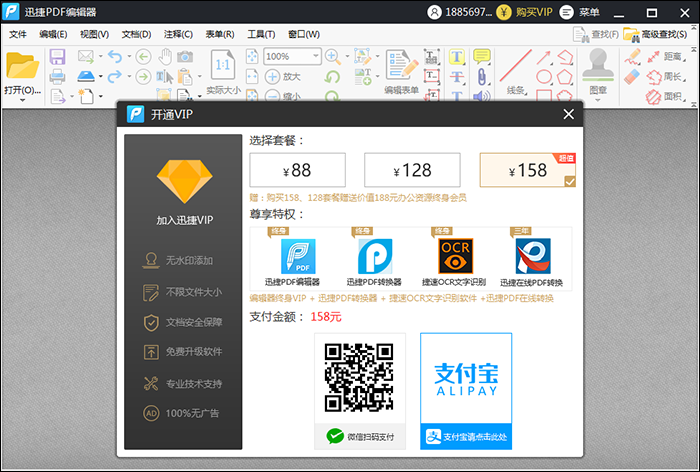The image size is (700, 472).
Task: Select the Eraser tool
Action: pos(632,77)
